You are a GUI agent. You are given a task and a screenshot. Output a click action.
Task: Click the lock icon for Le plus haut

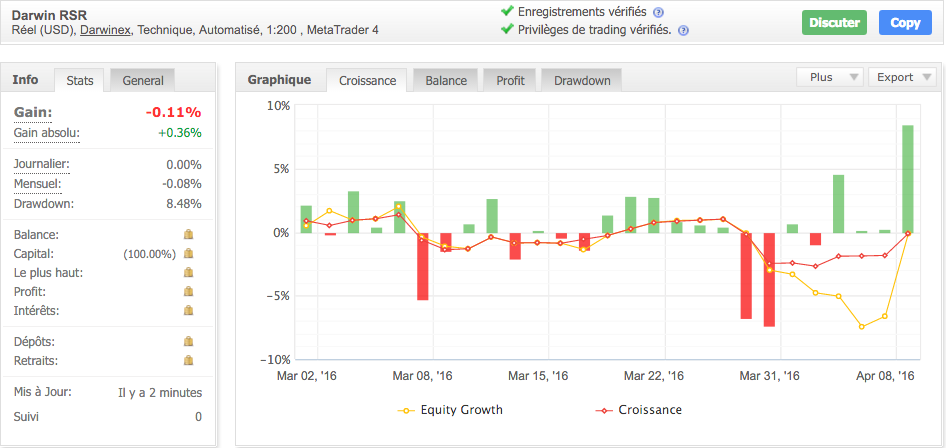tap(188, 273)
